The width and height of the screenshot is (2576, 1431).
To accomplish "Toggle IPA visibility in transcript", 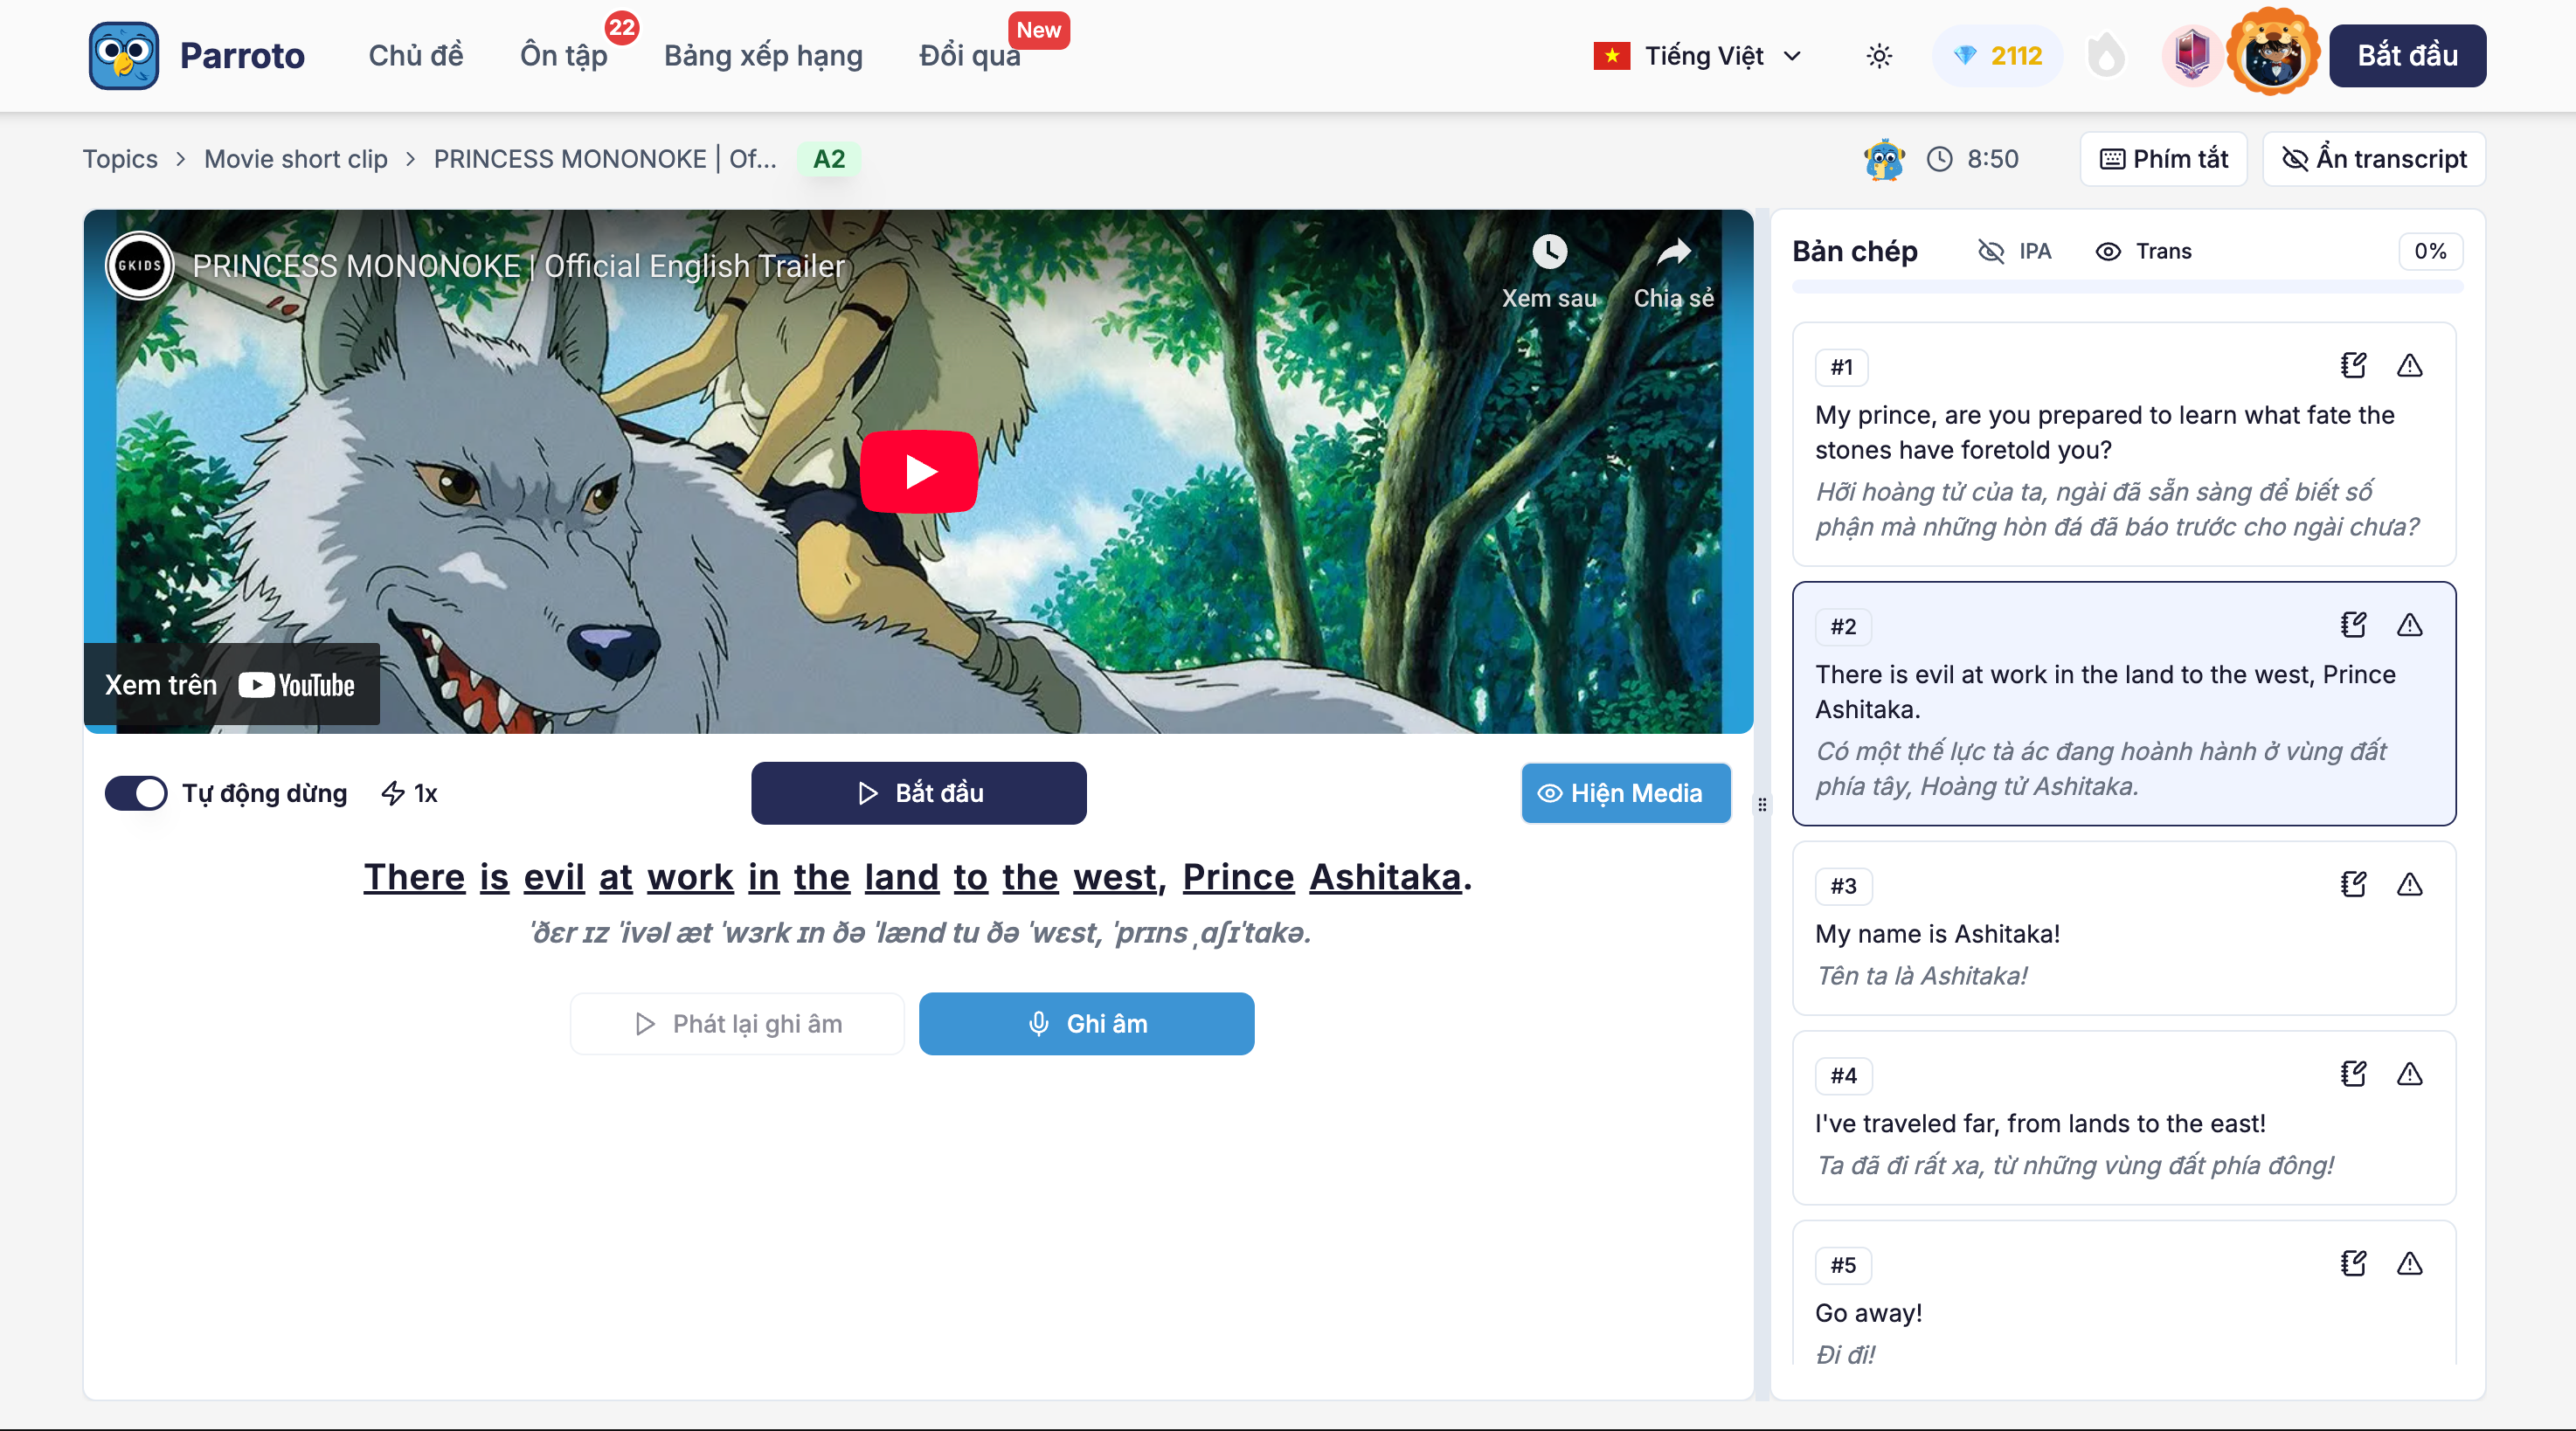I will 2015,251.
